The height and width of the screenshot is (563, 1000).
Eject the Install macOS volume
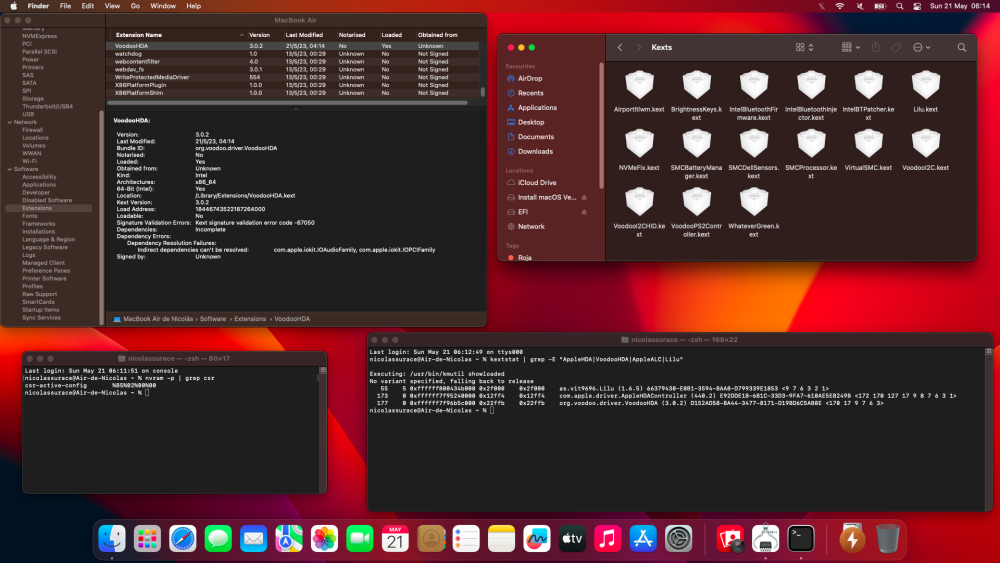click(x=584, y=197)
